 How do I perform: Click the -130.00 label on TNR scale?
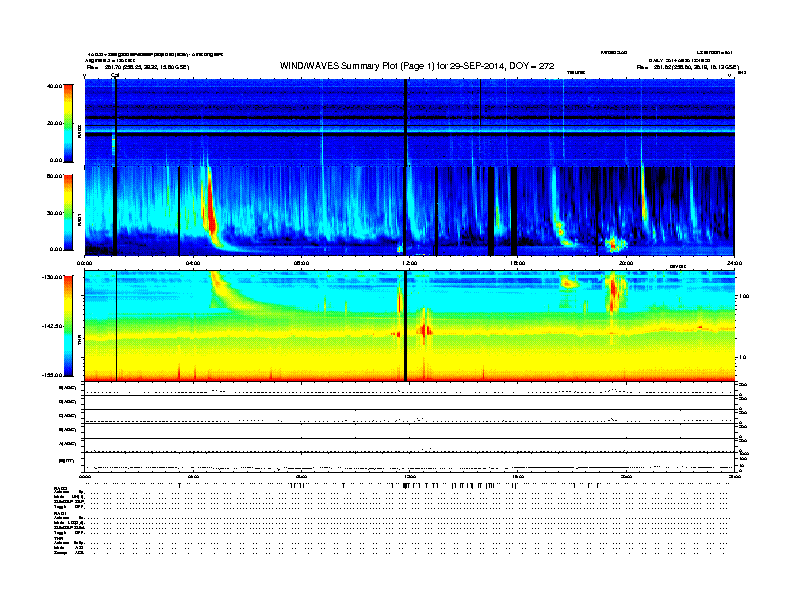(53, 277)
